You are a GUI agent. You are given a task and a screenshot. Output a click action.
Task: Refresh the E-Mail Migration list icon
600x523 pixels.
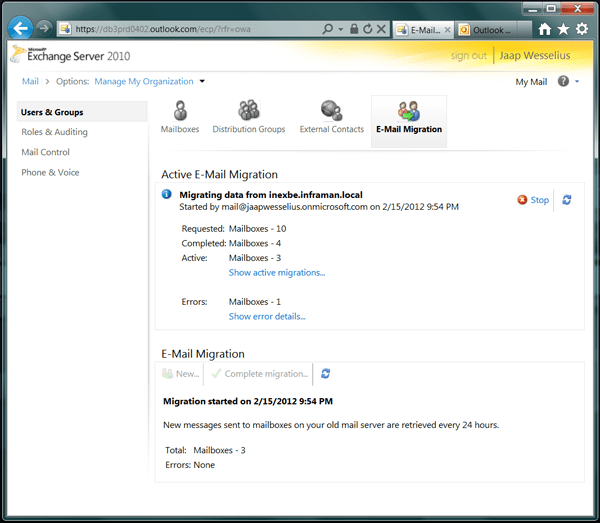(326, 373)
